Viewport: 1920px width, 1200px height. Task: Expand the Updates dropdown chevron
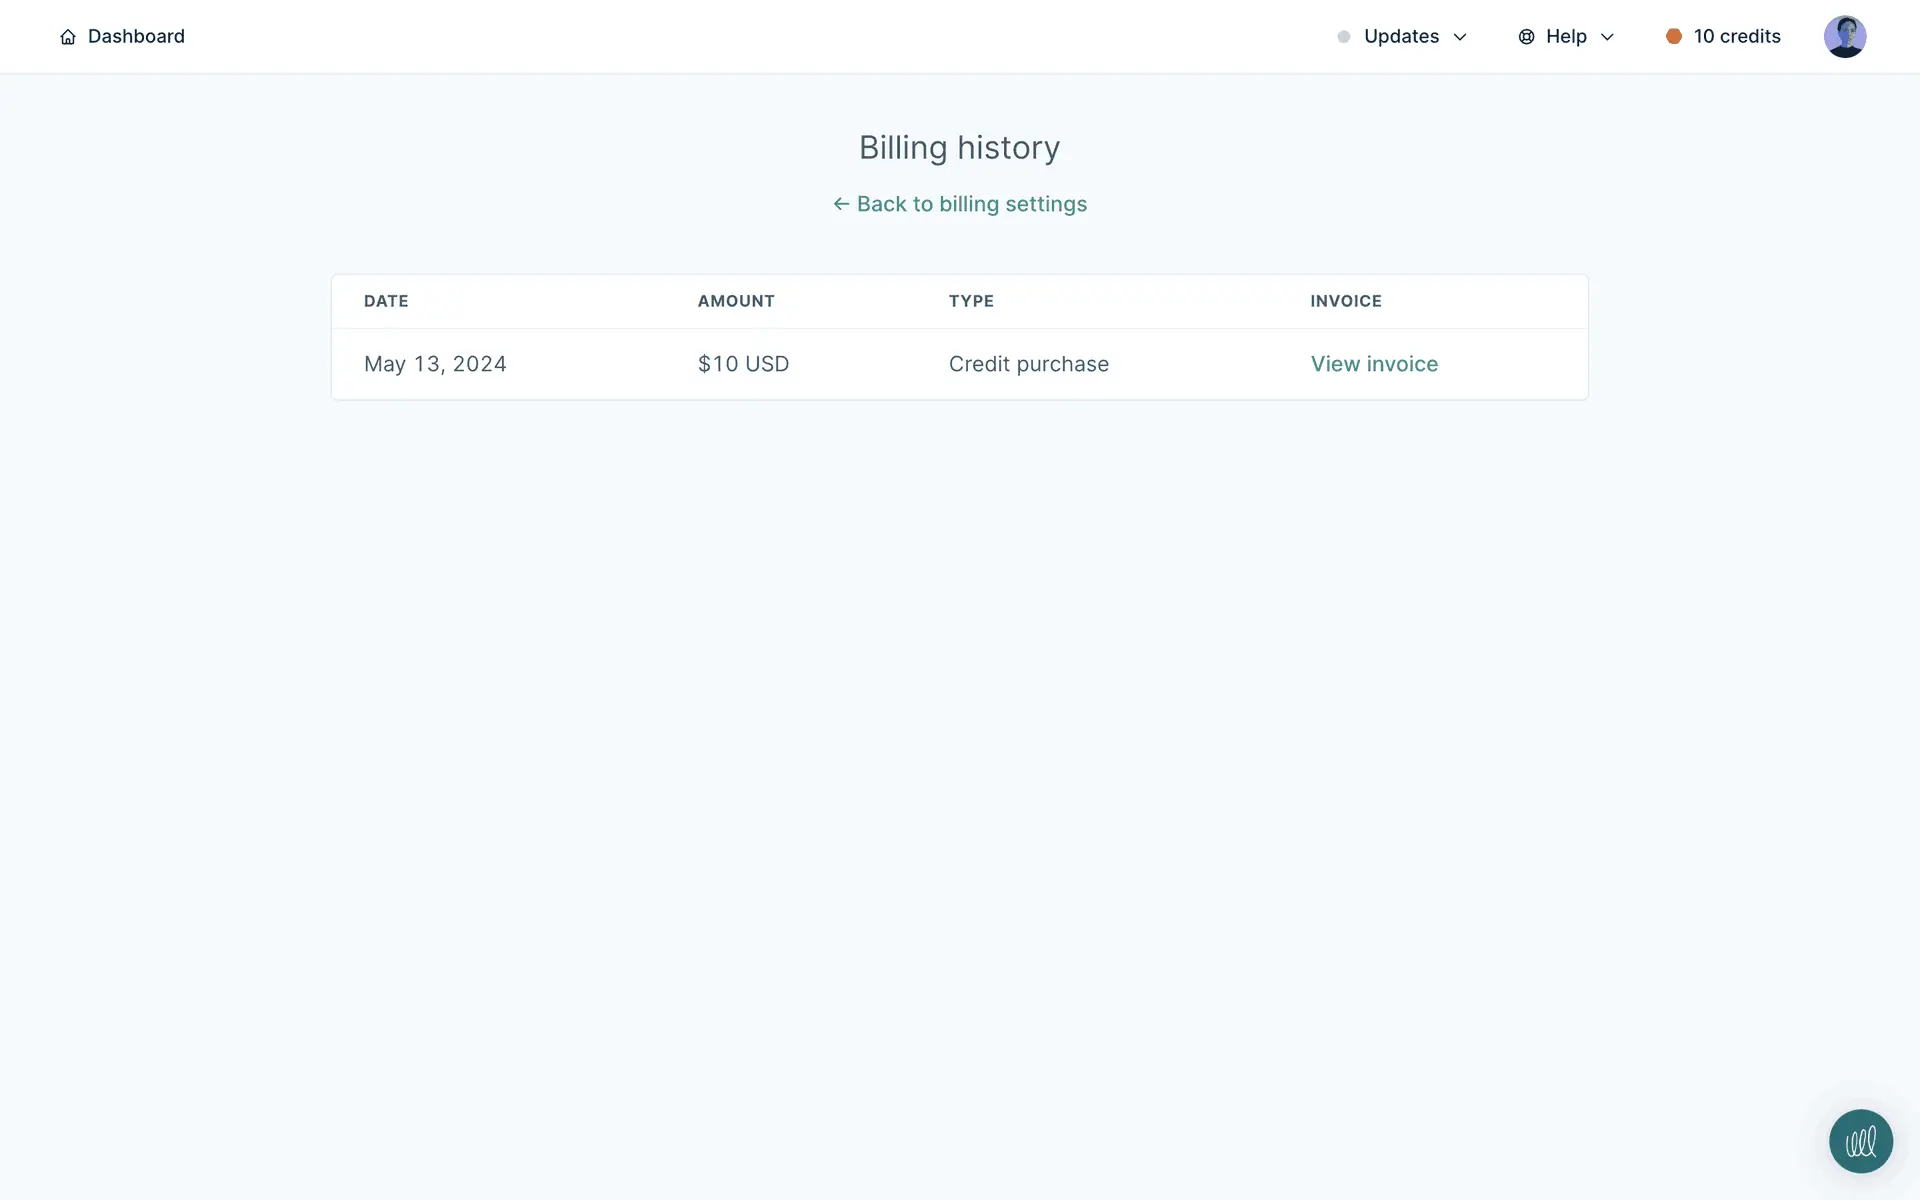click(1460, 37)
